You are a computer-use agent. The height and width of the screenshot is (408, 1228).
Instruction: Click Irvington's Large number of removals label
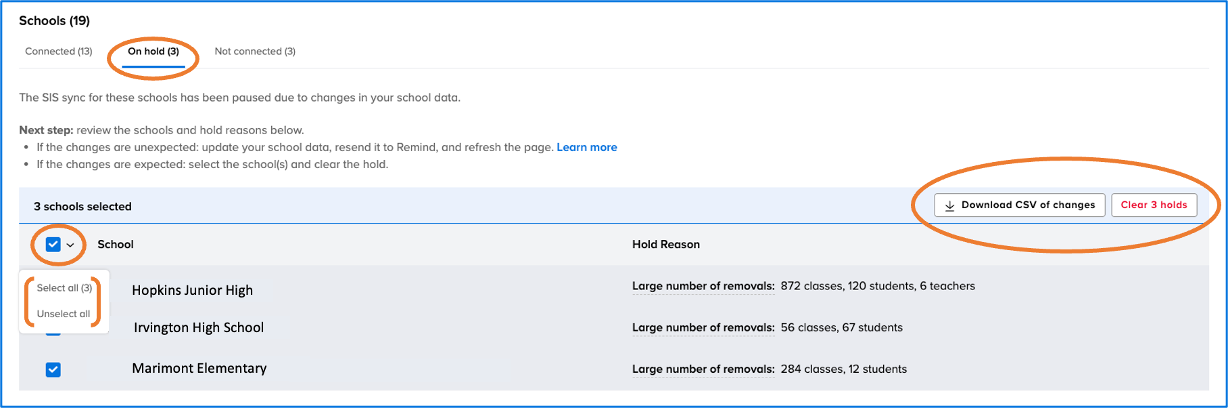click(x=703, y=327)
